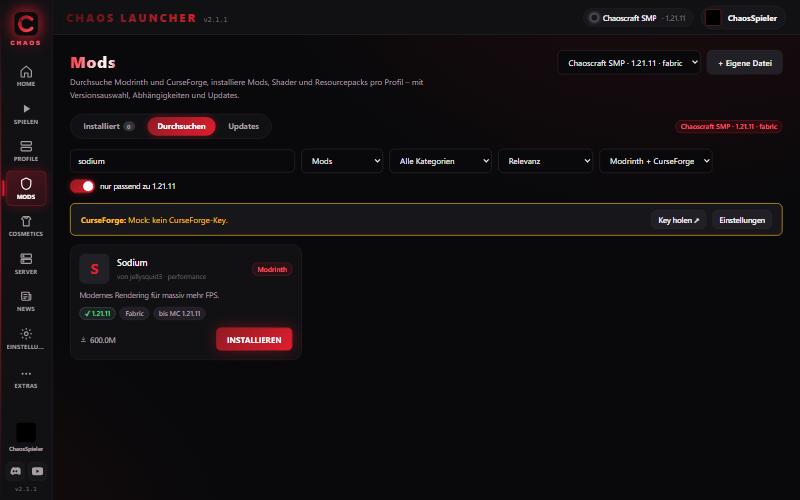The height and width of the screenshot is (500, 800).
Task: Click the von jellysquid3 author text
Action: pyautogui.click(x=139, y=277)
